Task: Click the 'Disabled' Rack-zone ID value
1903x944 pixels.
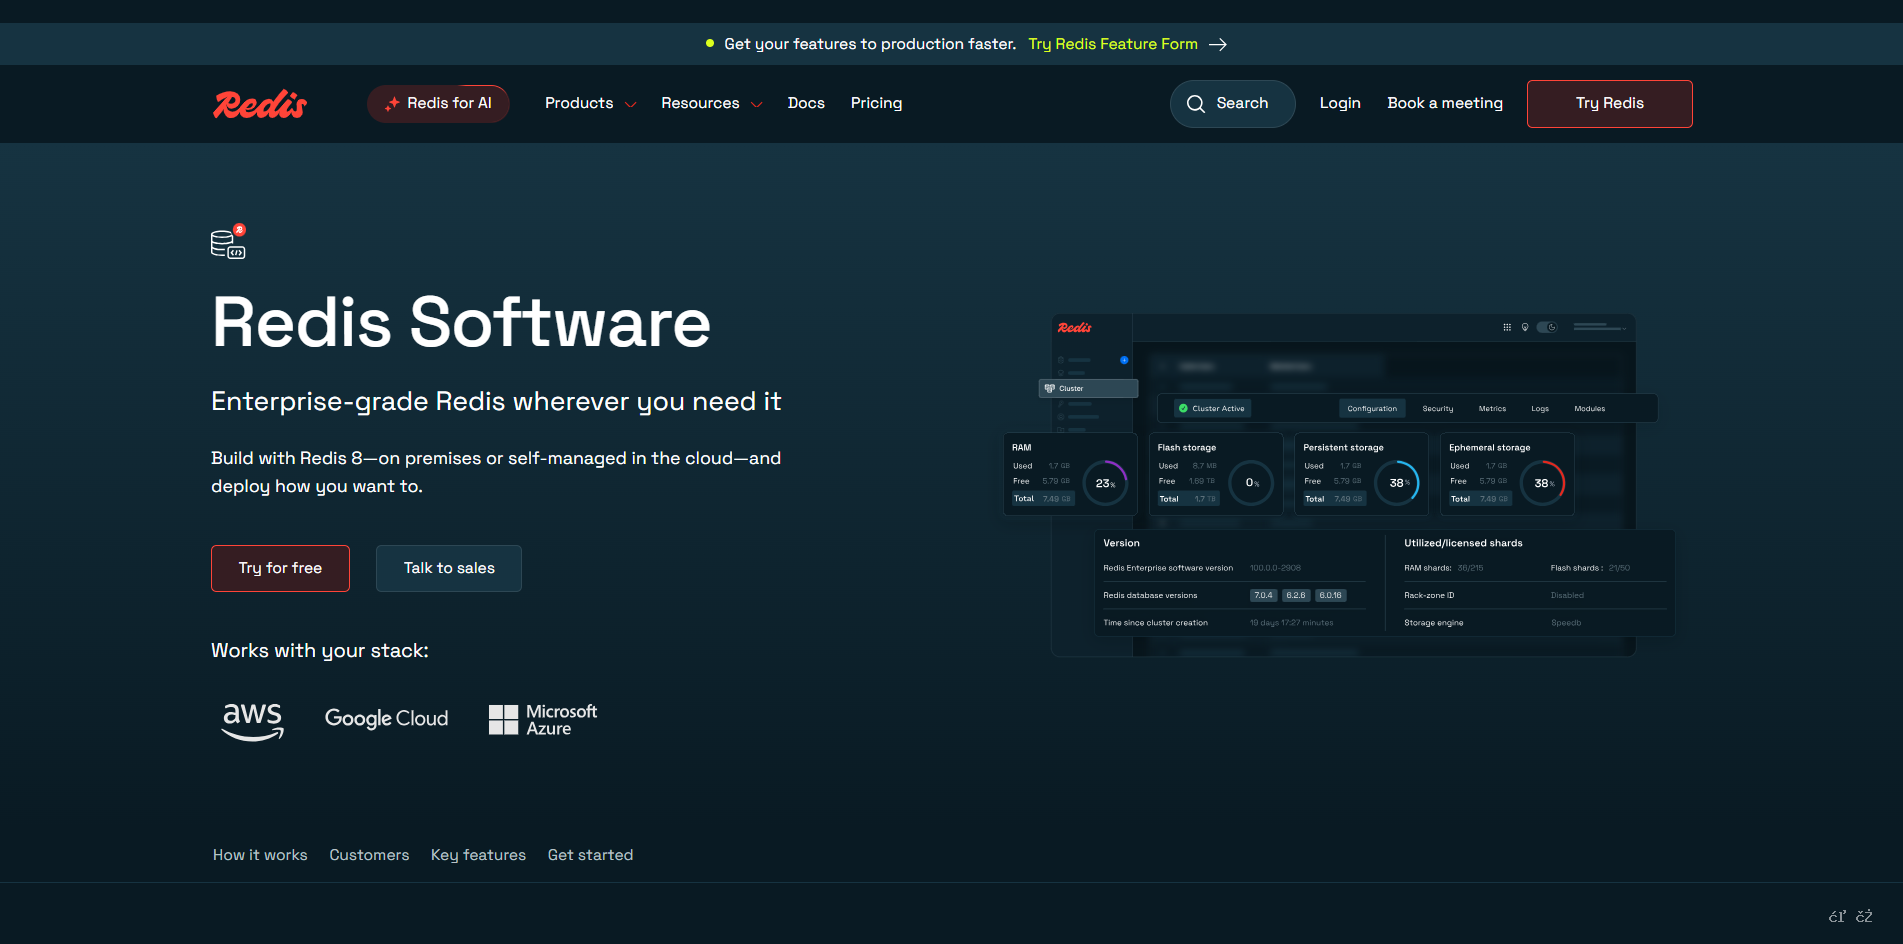Action: point(1567,595)
